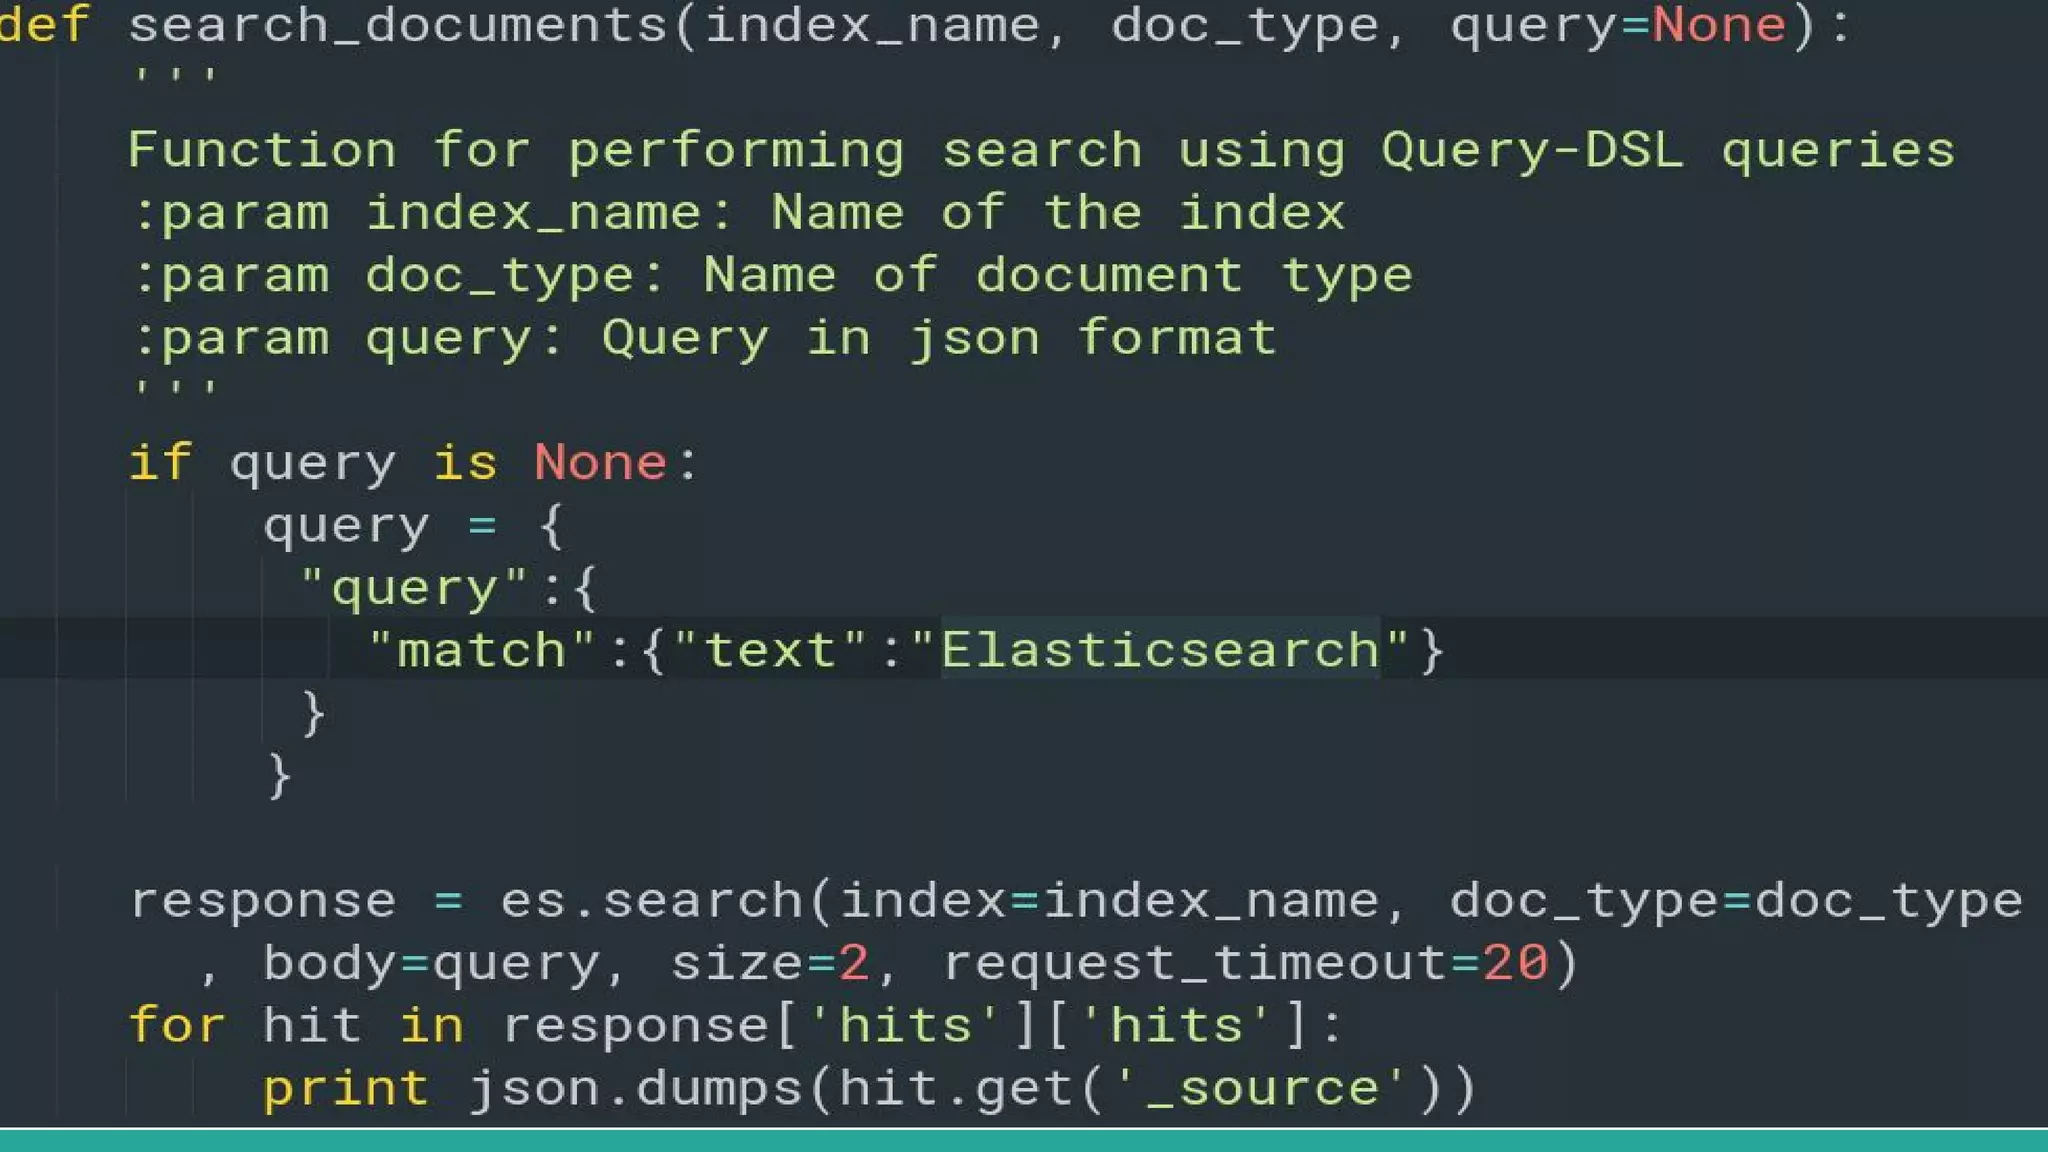Click the "match" string key
The image size is (2048, 1152).
click(482, 651)
